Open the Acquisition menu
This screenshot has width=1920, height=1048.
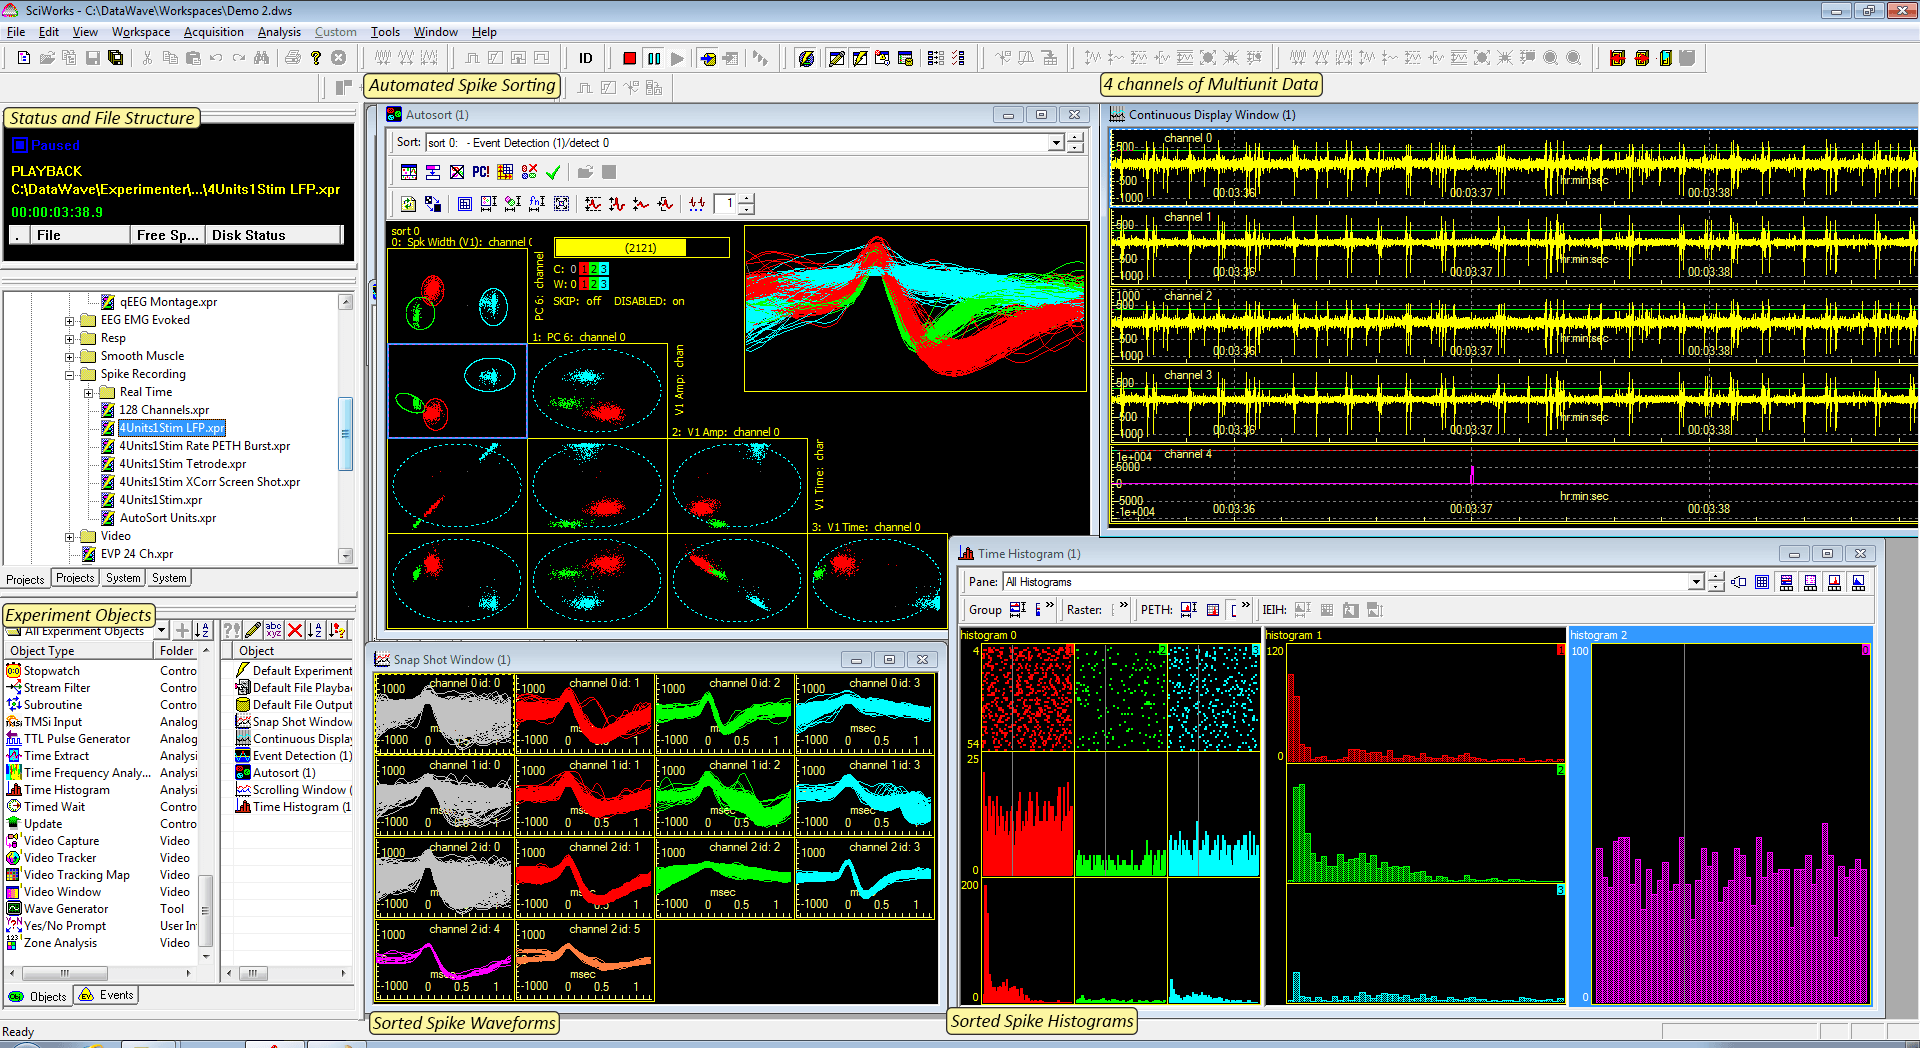click(213, 32)
